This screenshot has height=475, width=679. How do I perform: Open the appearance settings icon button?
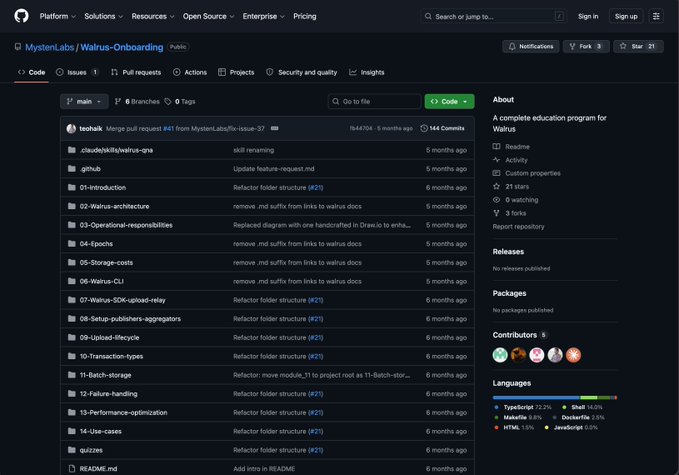(x=656, y=16)
